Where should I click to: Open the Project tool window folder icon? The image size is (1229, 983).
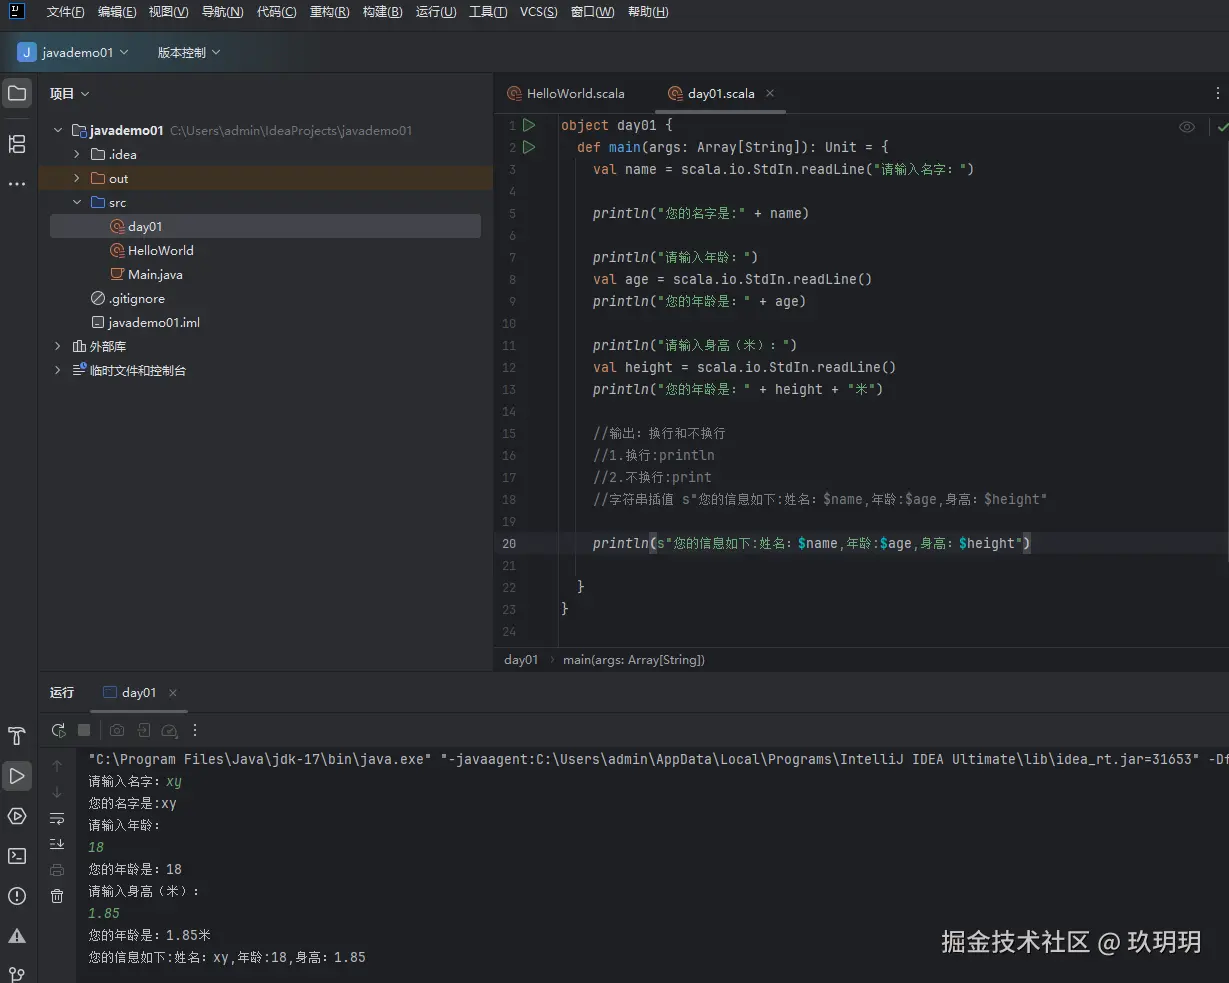[x=17, y=94]
